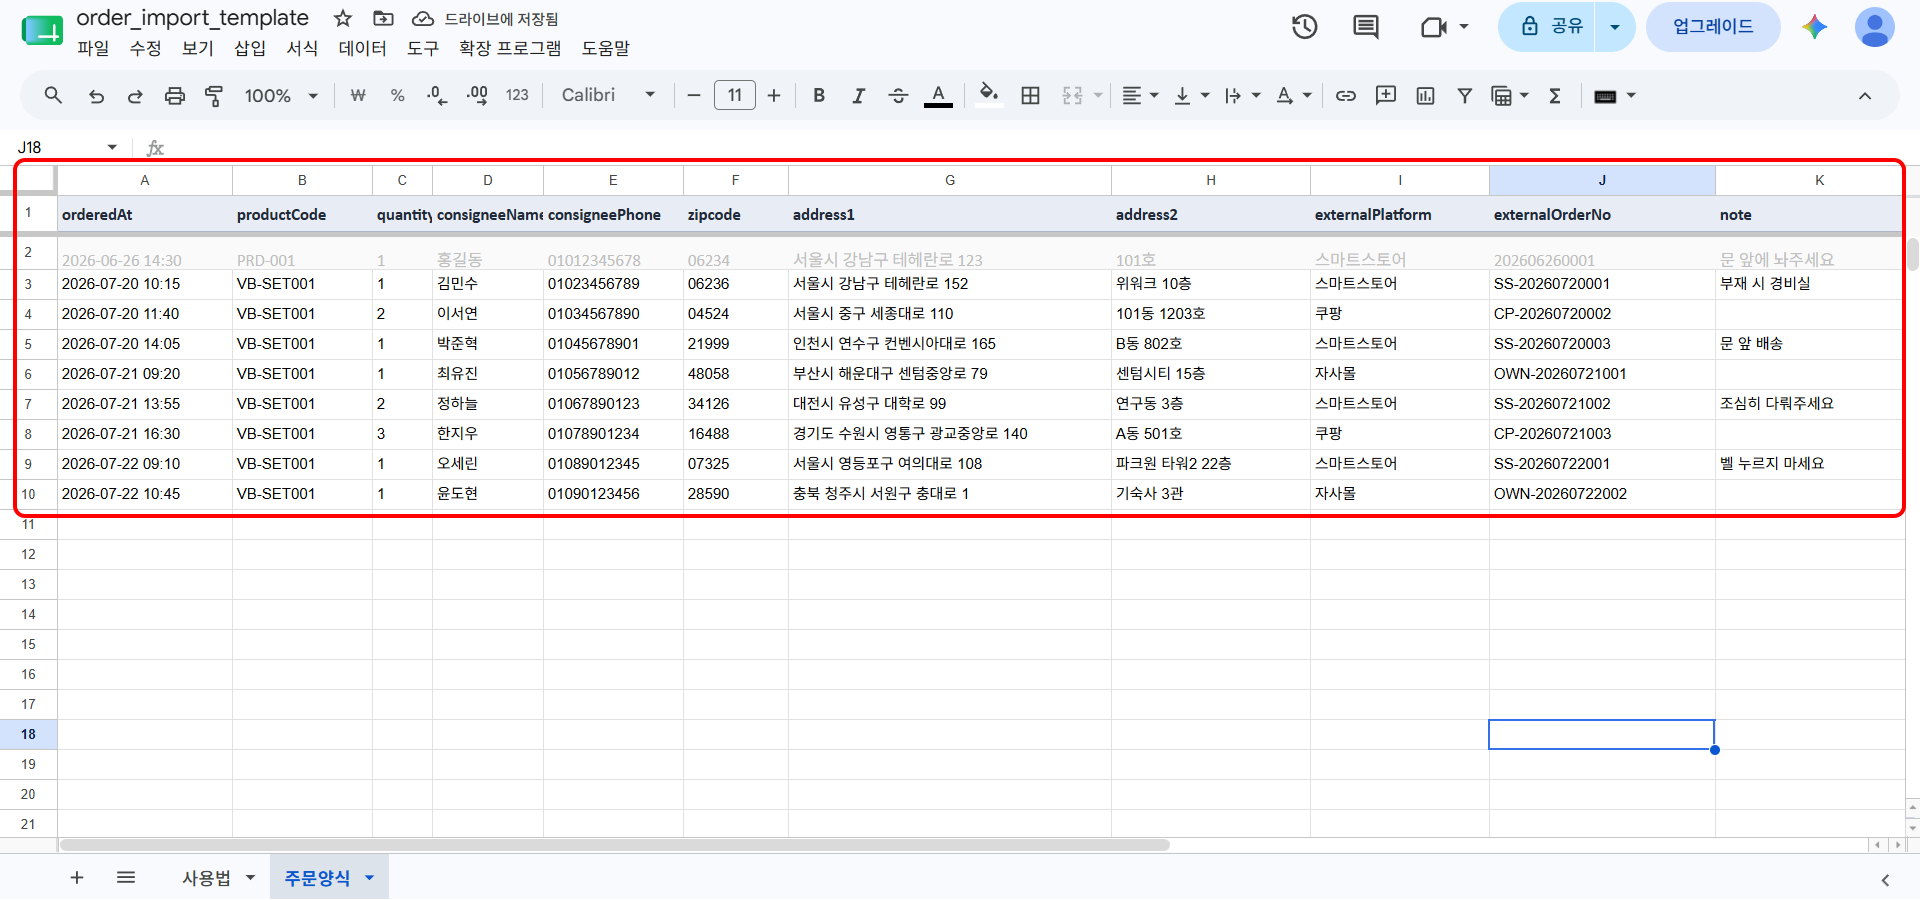Open the Calibri font dropdown
The width and height of the screenshot is (1920, 900).
click(x=608, y=95)
